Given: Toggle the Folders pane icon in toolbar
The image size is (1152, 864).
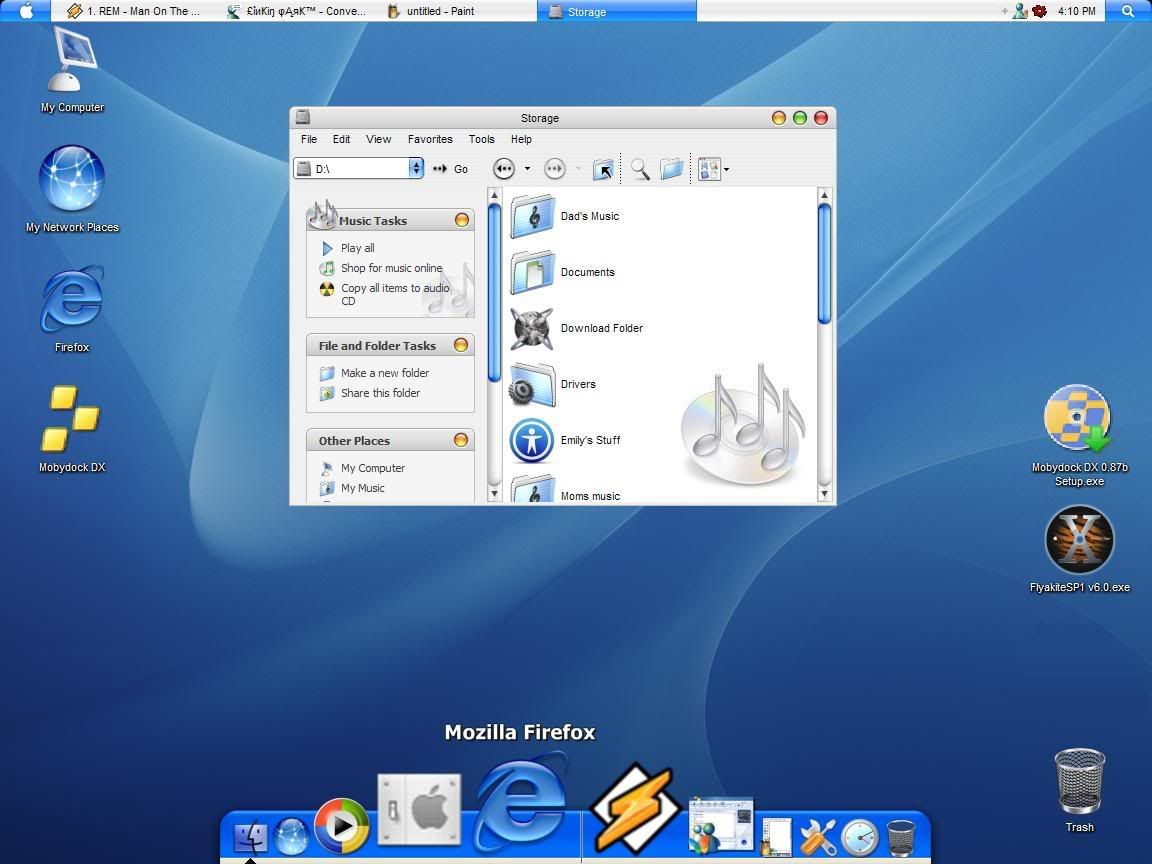Looking at the screenshot, I should click(672, 170).
